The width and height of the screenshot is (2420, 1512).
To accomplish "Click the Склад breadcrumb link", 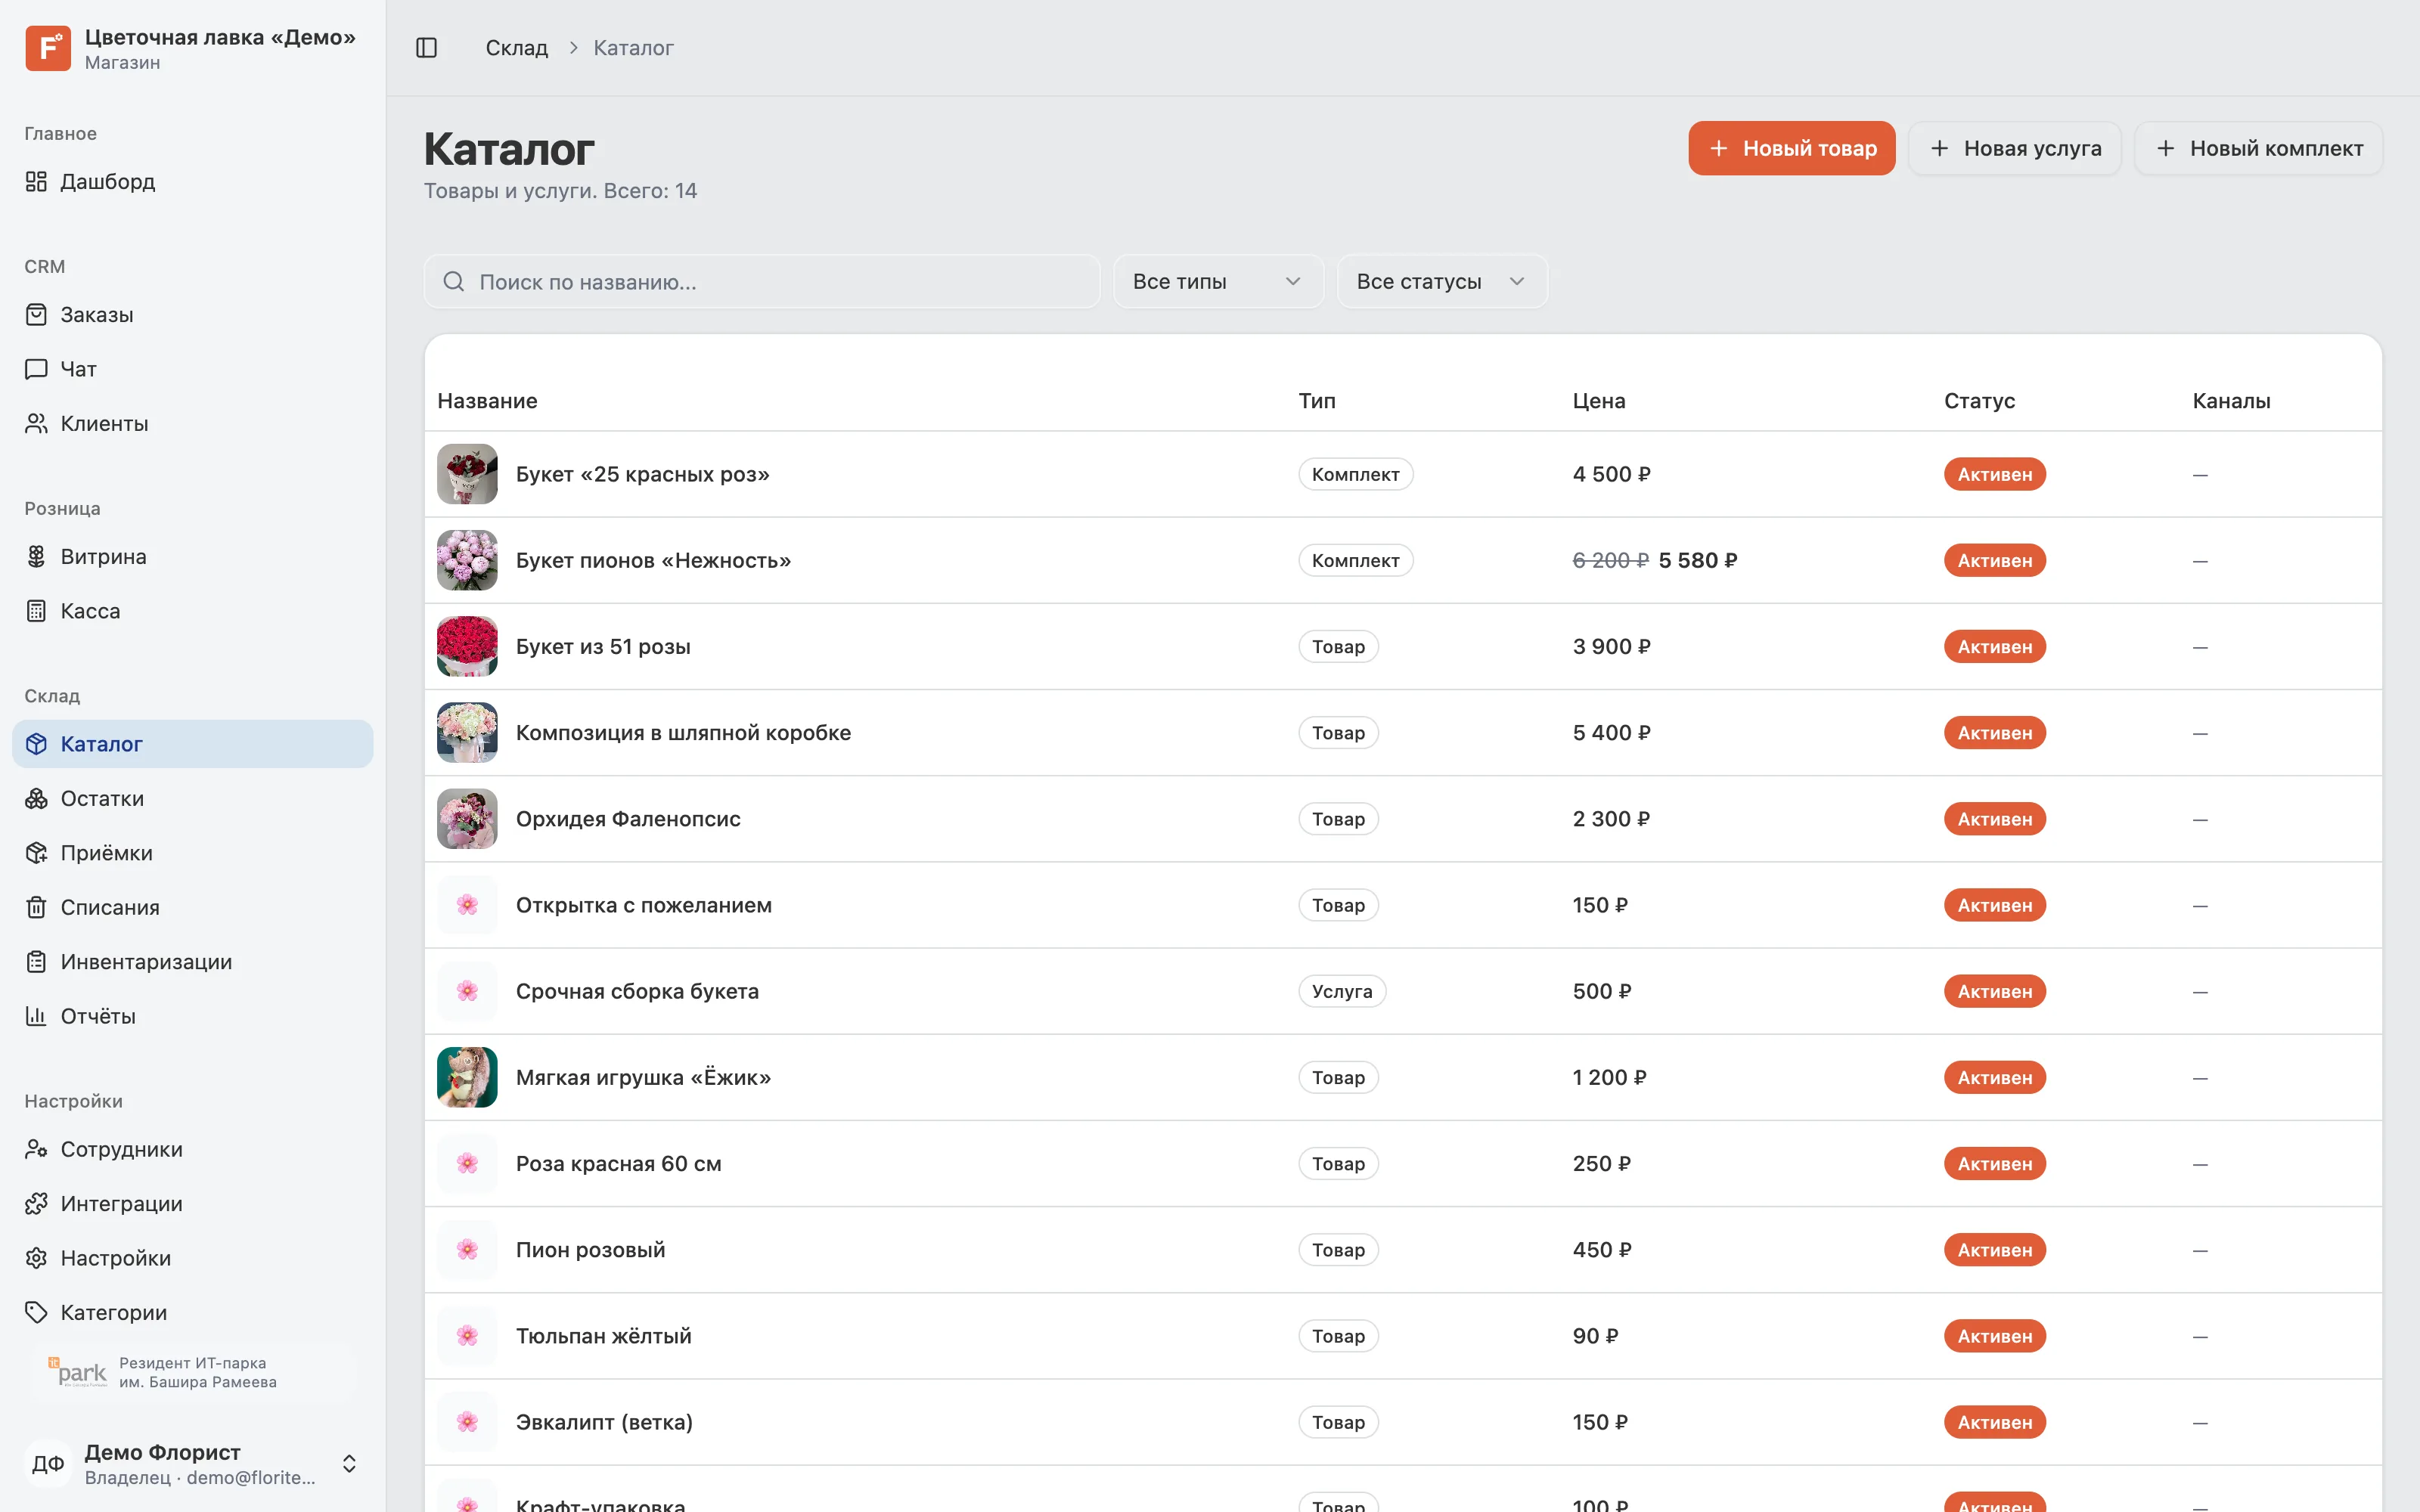I will click(x=516, y=48).
